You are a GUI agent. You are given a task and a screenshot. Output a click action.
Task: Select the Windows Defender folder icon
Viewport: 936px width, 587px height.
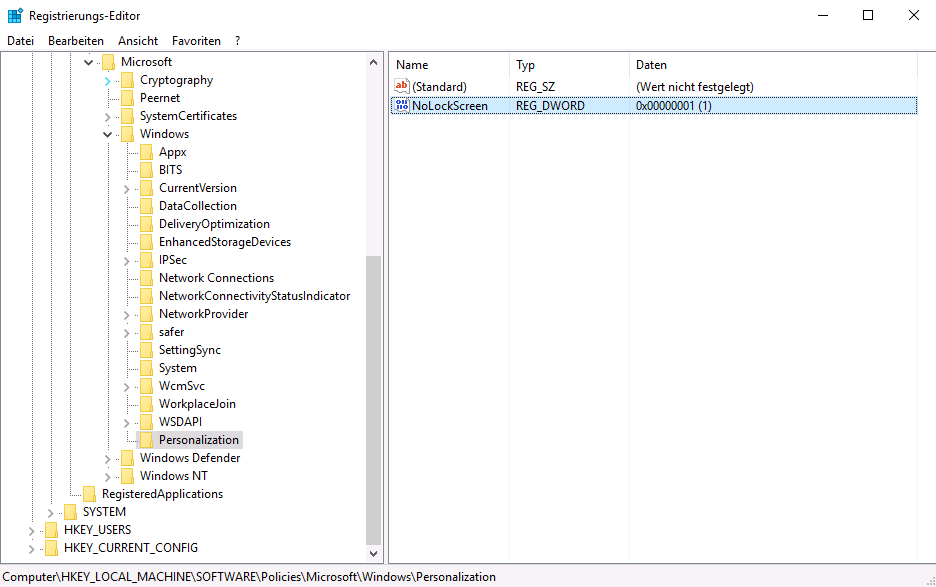[127, 457]
